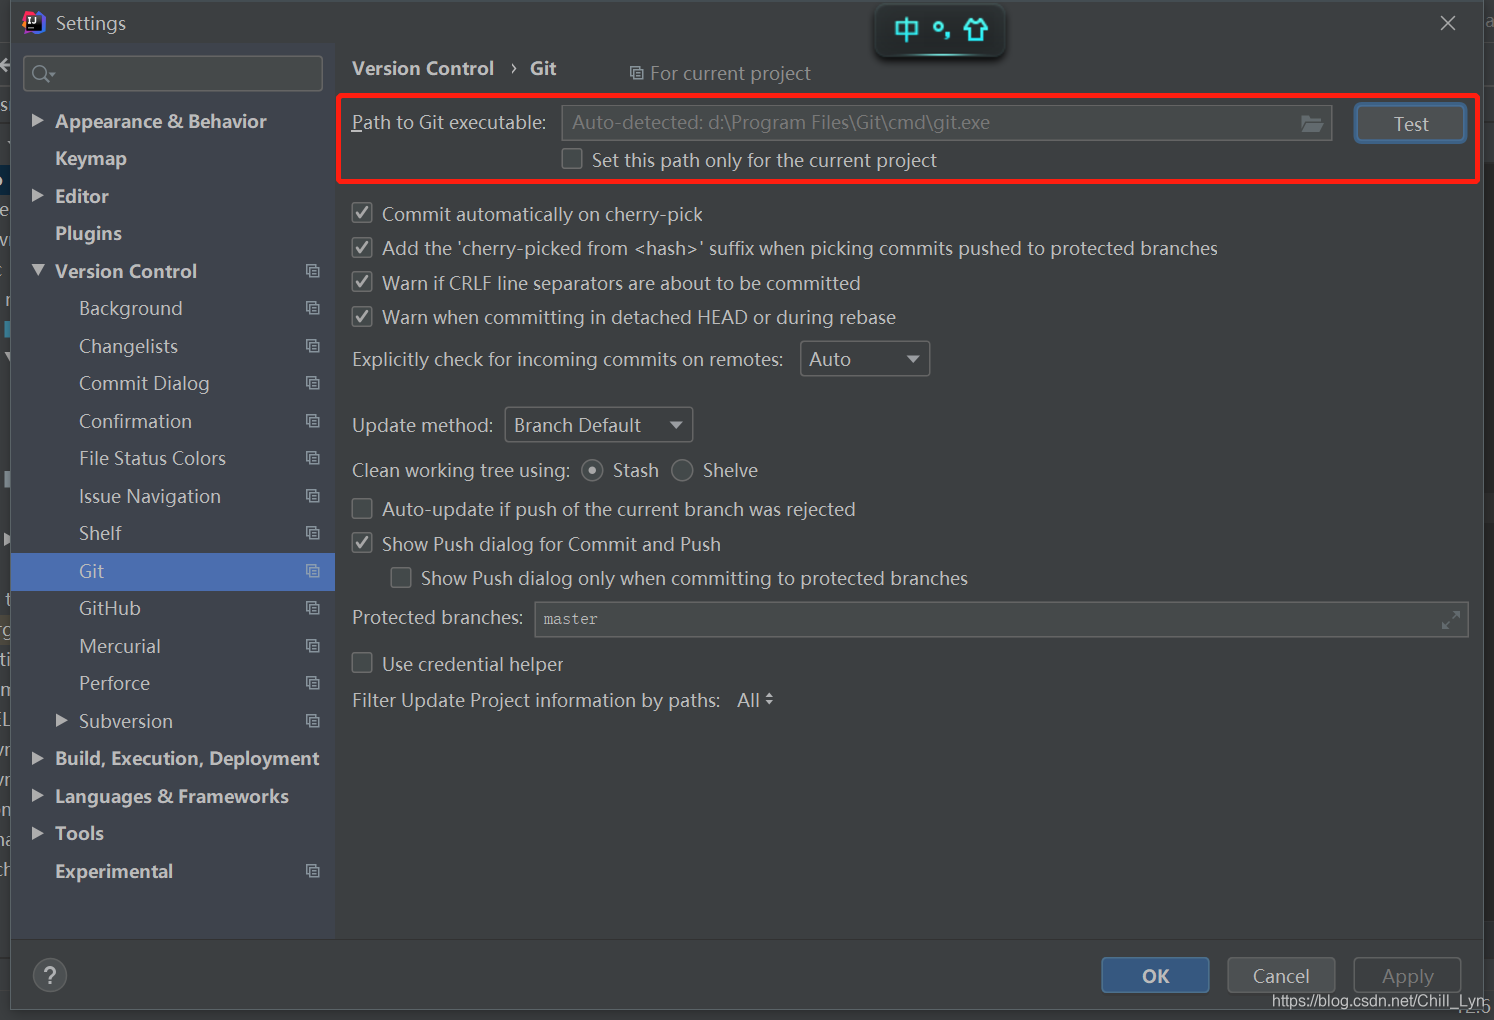The height and width of the screenshot is (1020, 1494).
Task: Enable Use credential helper checkbox
Action: [362, 663]
